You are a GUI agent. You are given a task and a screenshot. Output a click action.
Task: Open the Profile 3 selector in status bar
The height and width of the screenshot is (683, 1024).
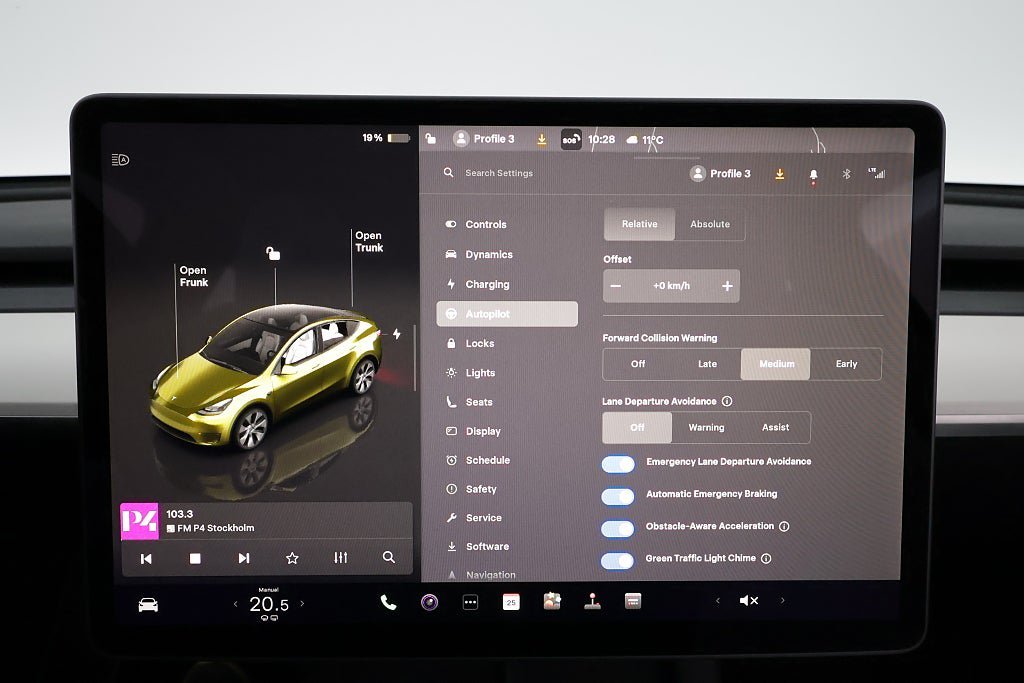tap(485, 139)
